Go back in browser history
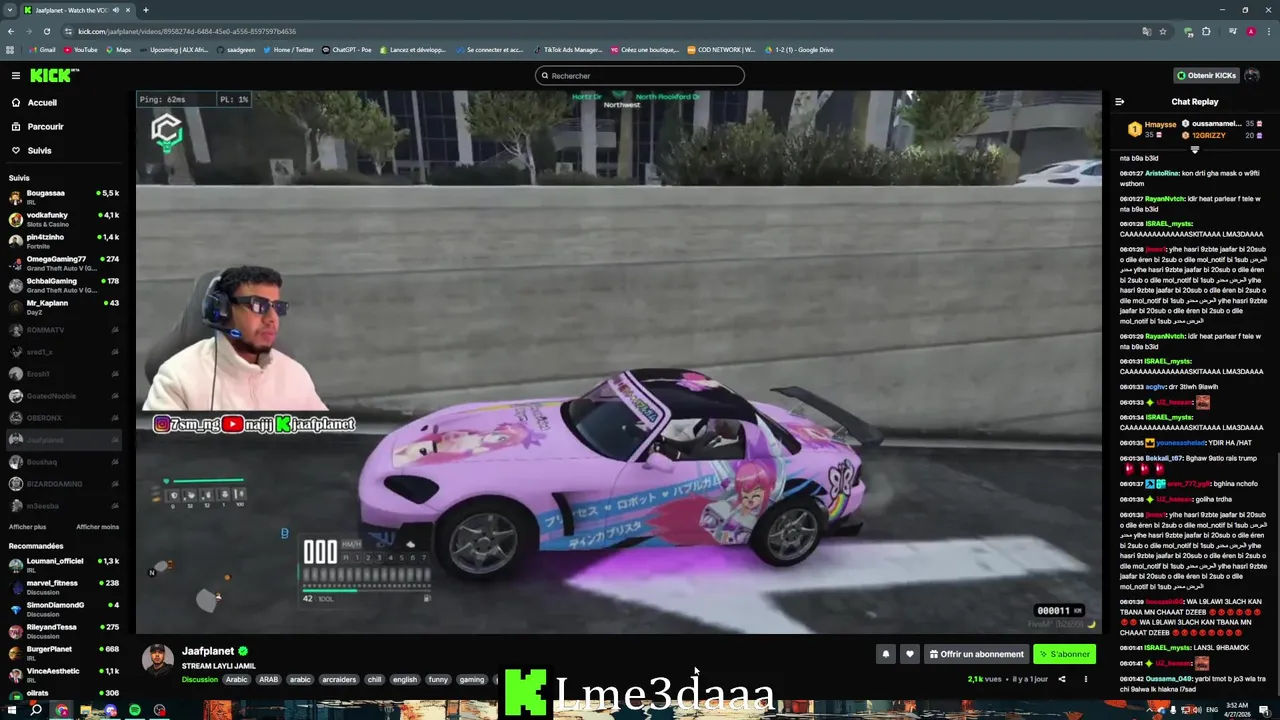 (x=11, y=31)
